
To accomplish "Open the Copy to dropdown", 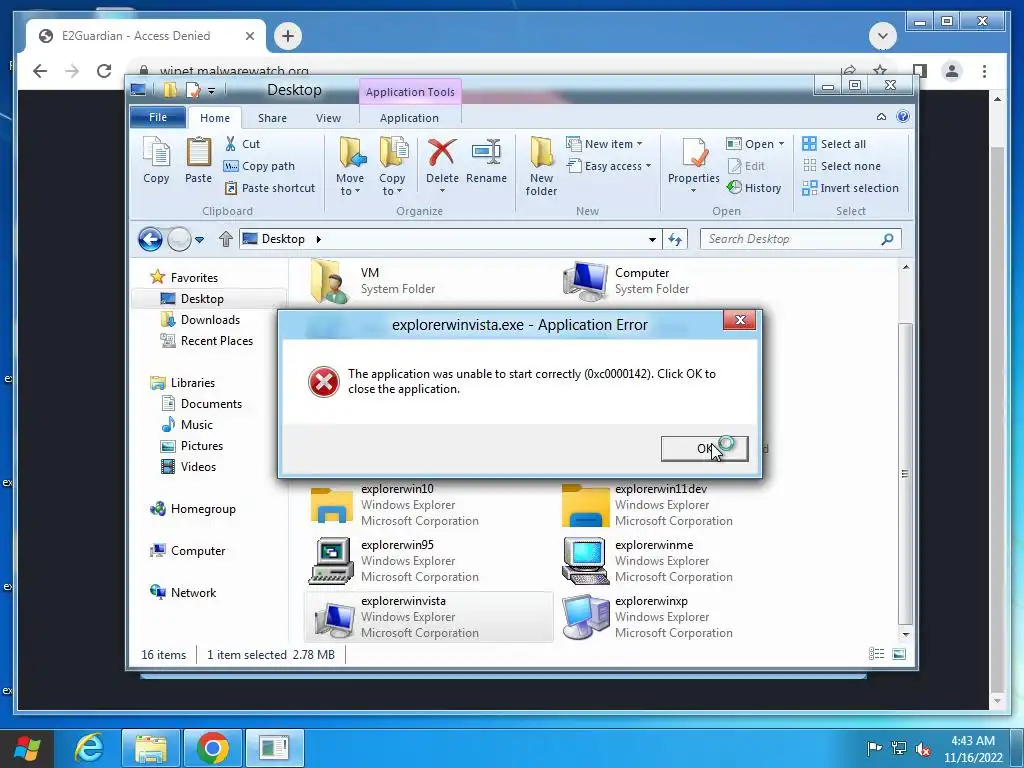I will (x=392, y=167).
